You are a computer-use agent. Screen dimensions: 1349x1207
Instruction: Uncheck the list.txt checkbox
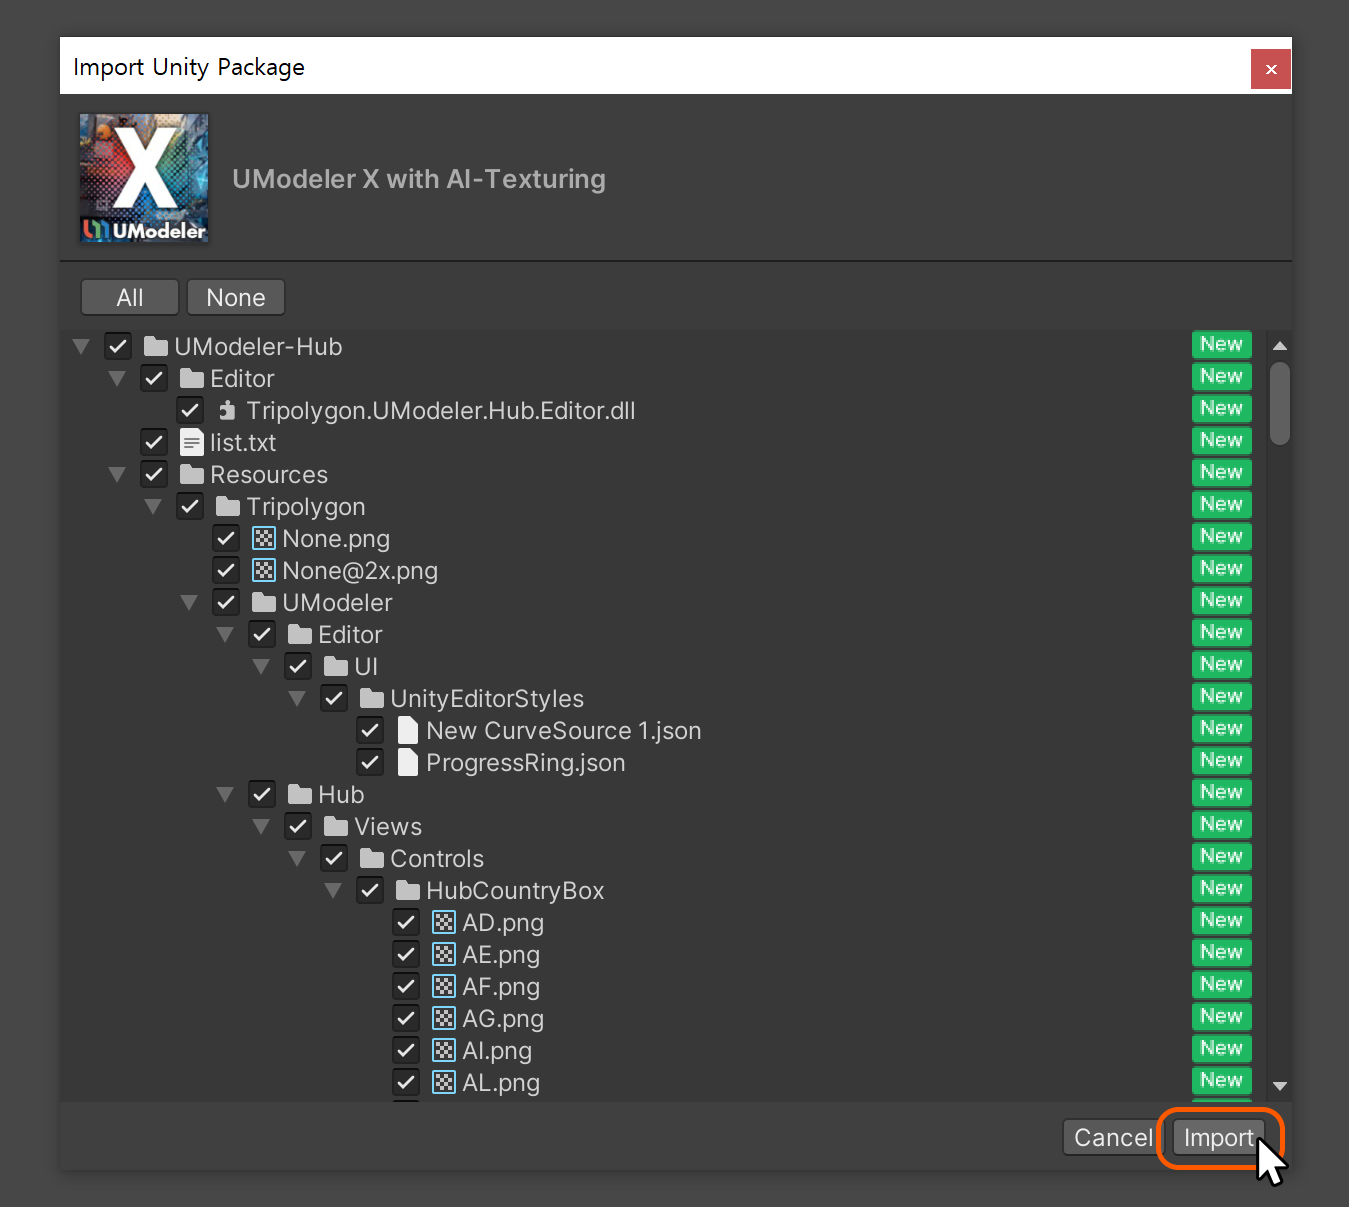point(154,442)
